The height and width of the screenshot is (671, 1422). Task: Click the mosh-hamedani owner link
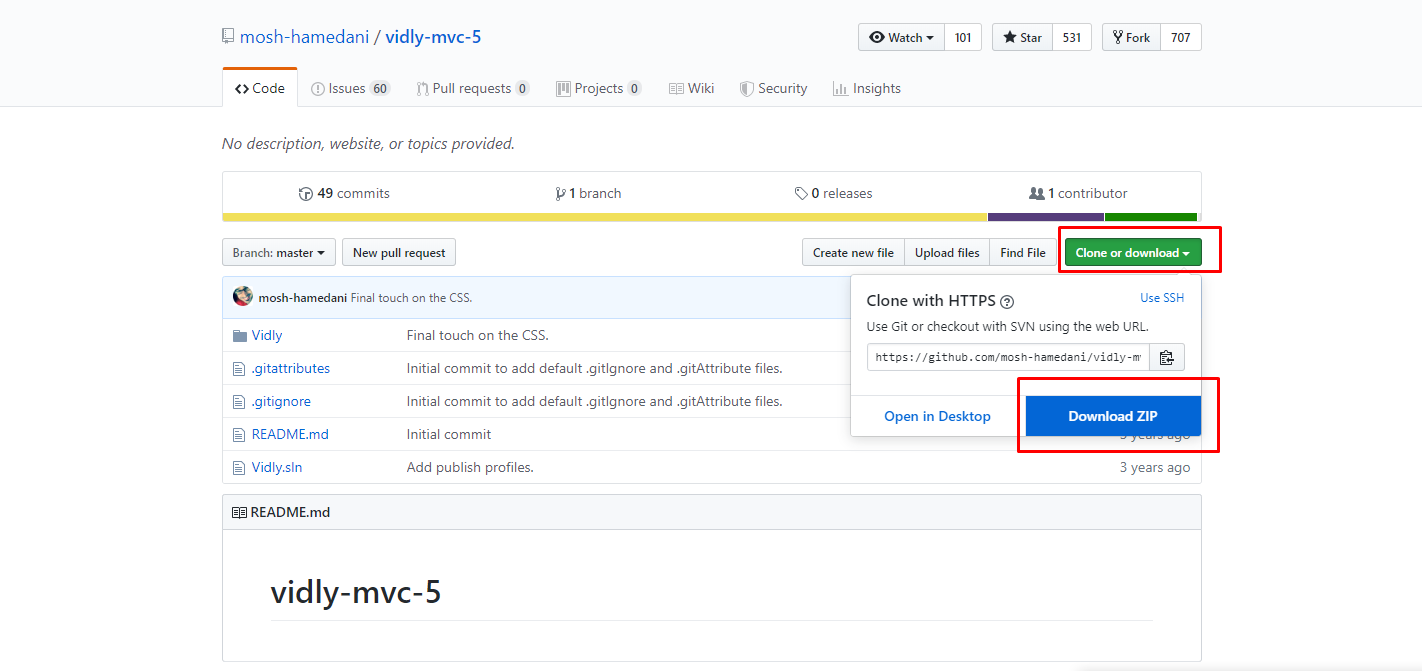[x=304, y=37]
